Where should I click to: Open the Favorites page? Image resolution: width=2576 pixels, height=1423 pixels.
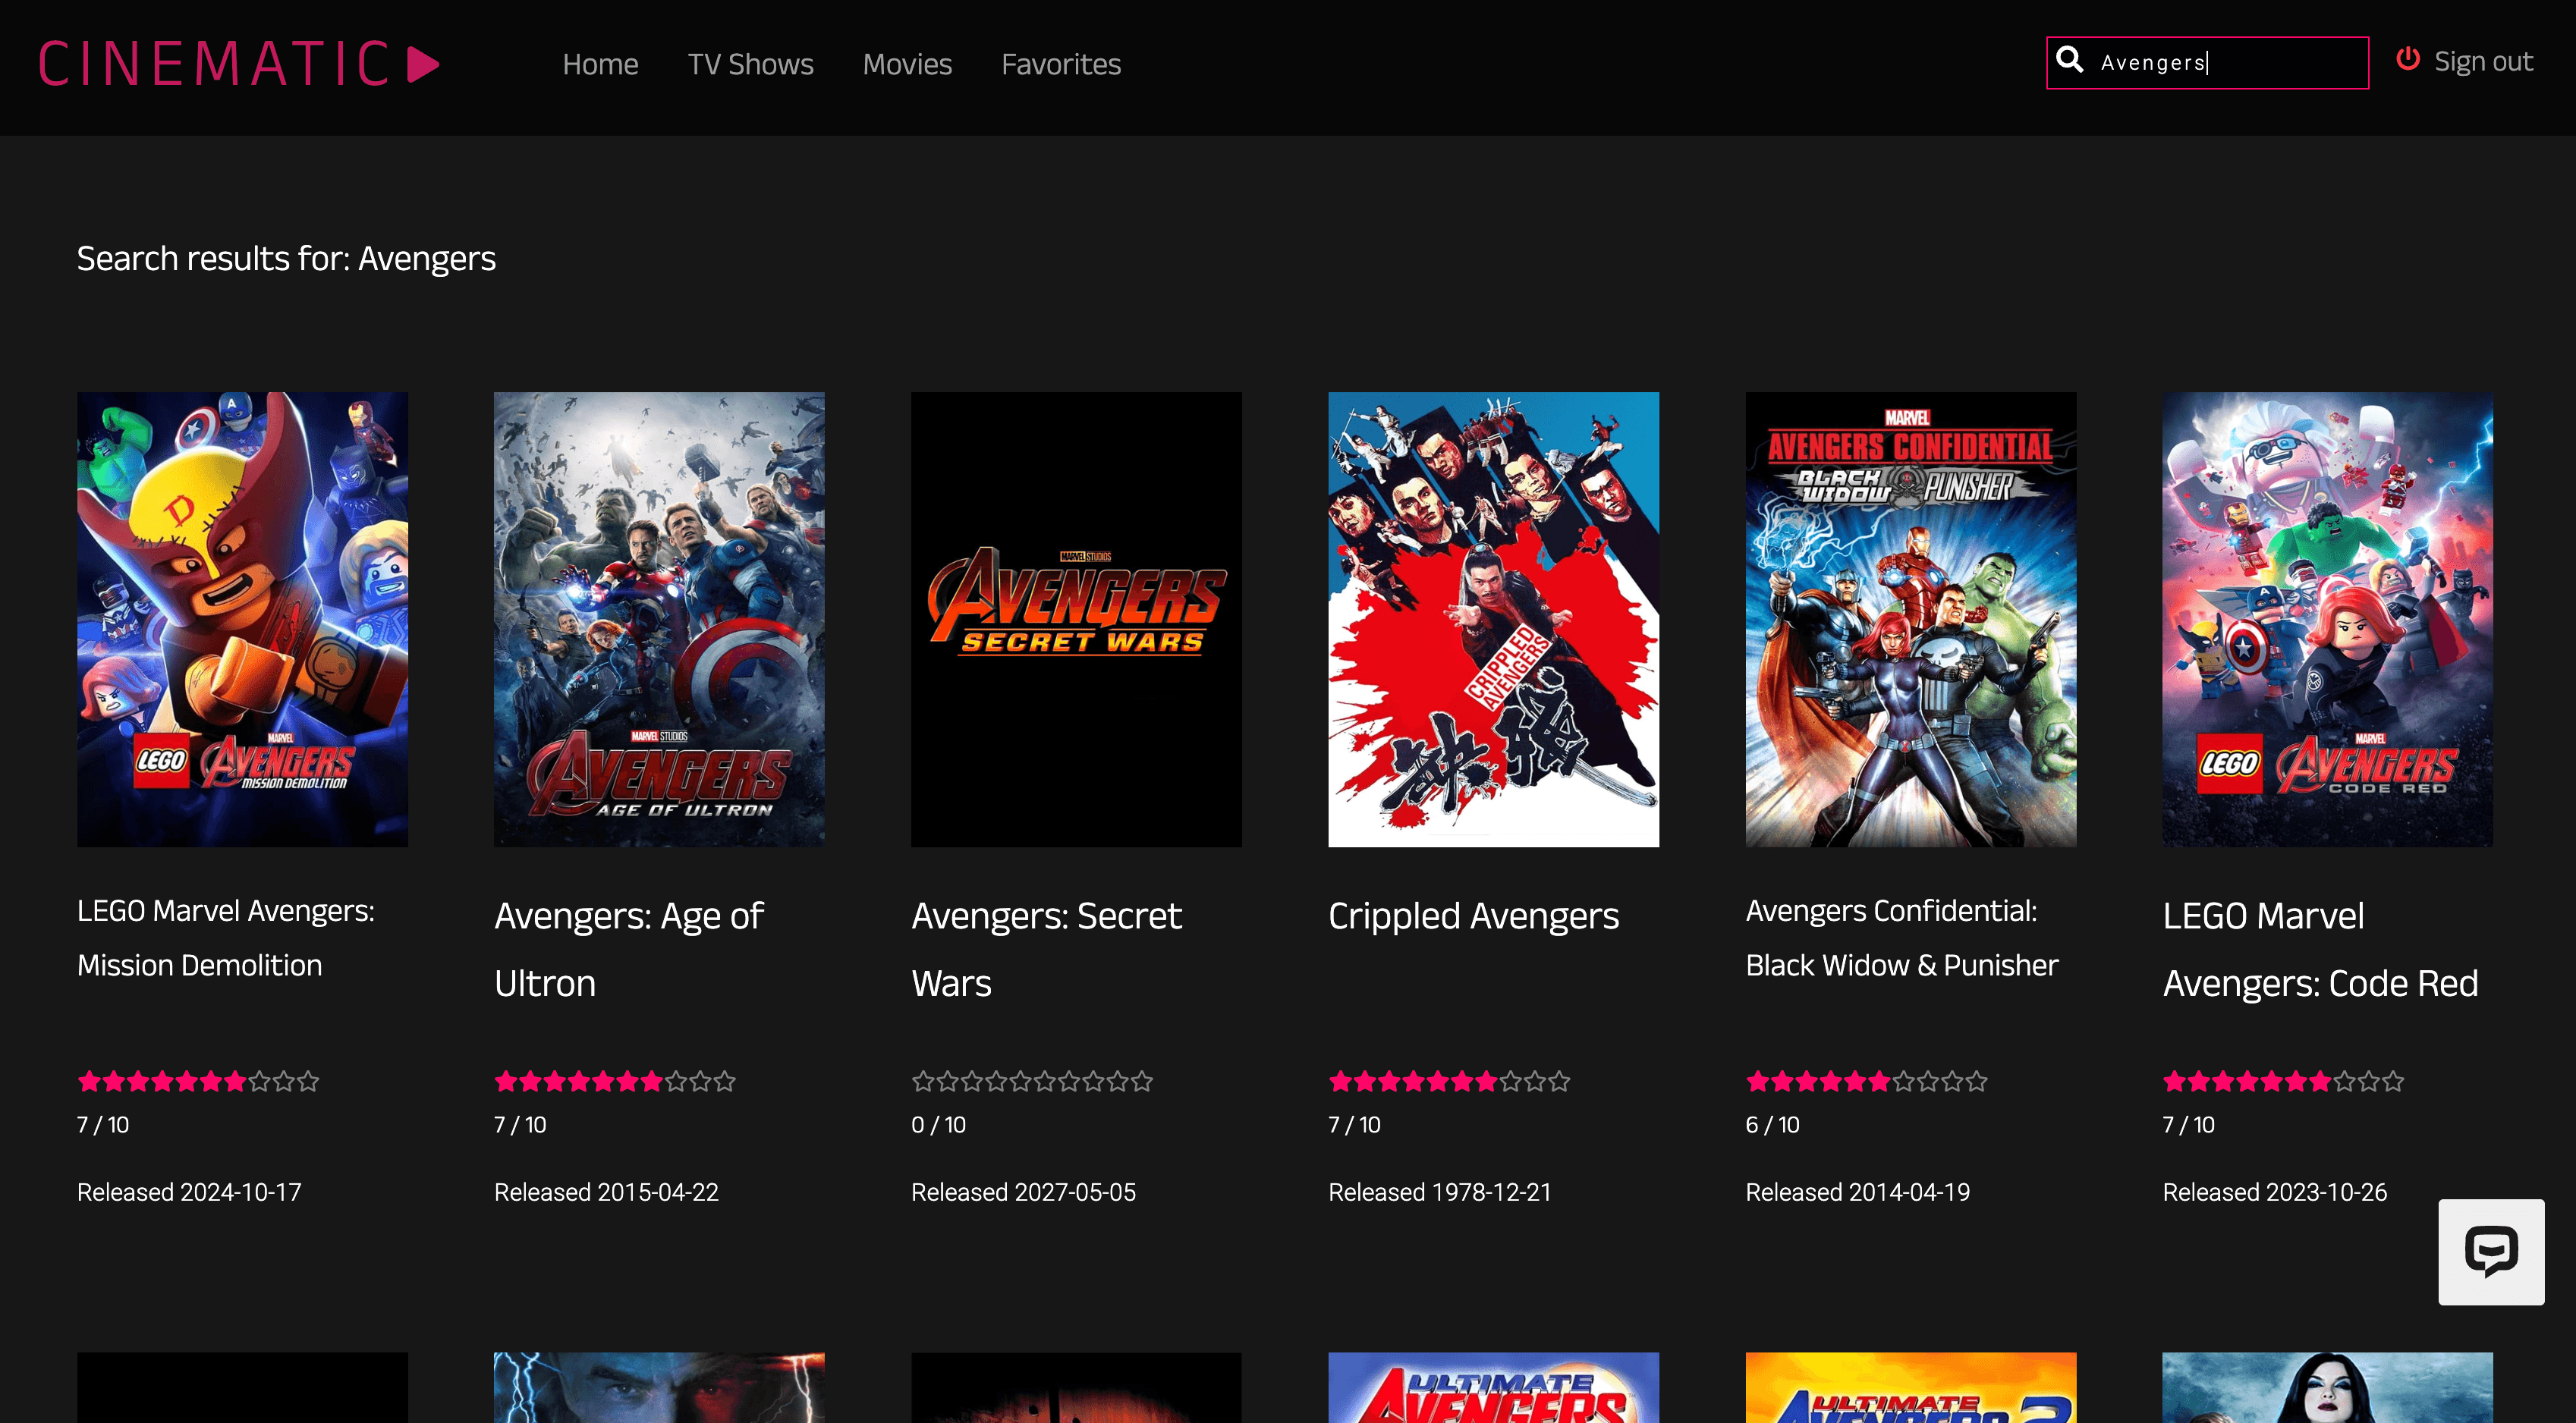pyautogui.click(x=1061, y=64)
